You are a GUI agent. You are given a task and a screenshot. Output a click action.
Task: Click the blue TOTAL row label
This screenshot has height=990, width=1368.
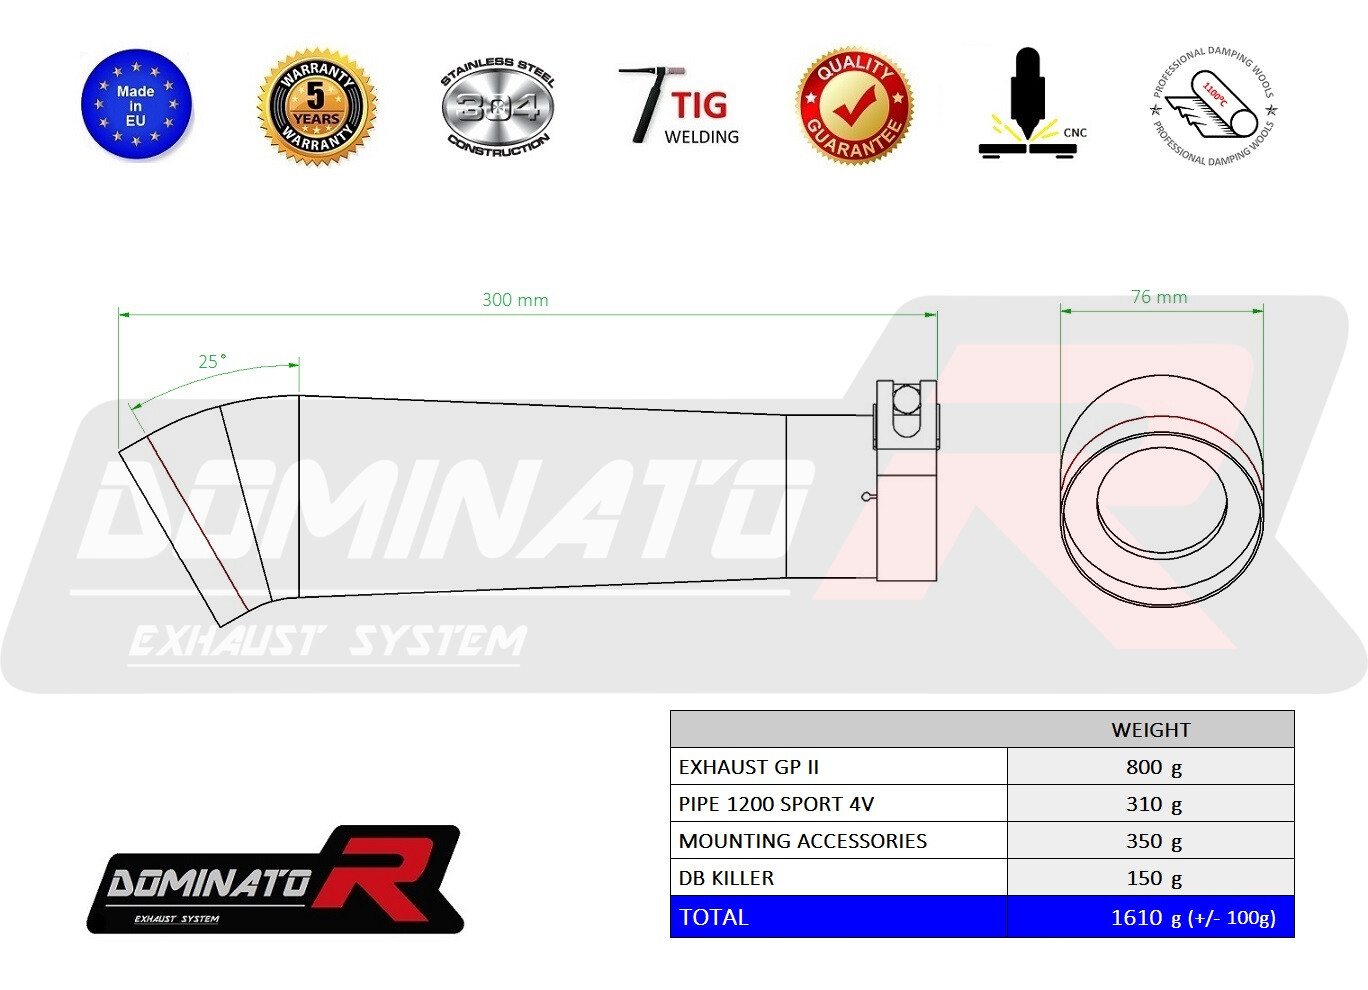point(714,917)
